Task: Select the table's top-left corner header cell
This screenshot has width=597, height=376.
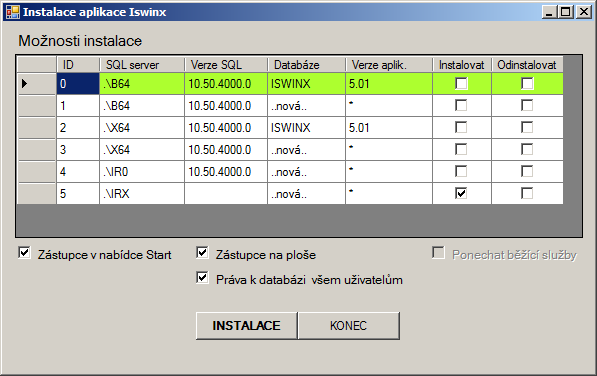Action: [37, 65]
